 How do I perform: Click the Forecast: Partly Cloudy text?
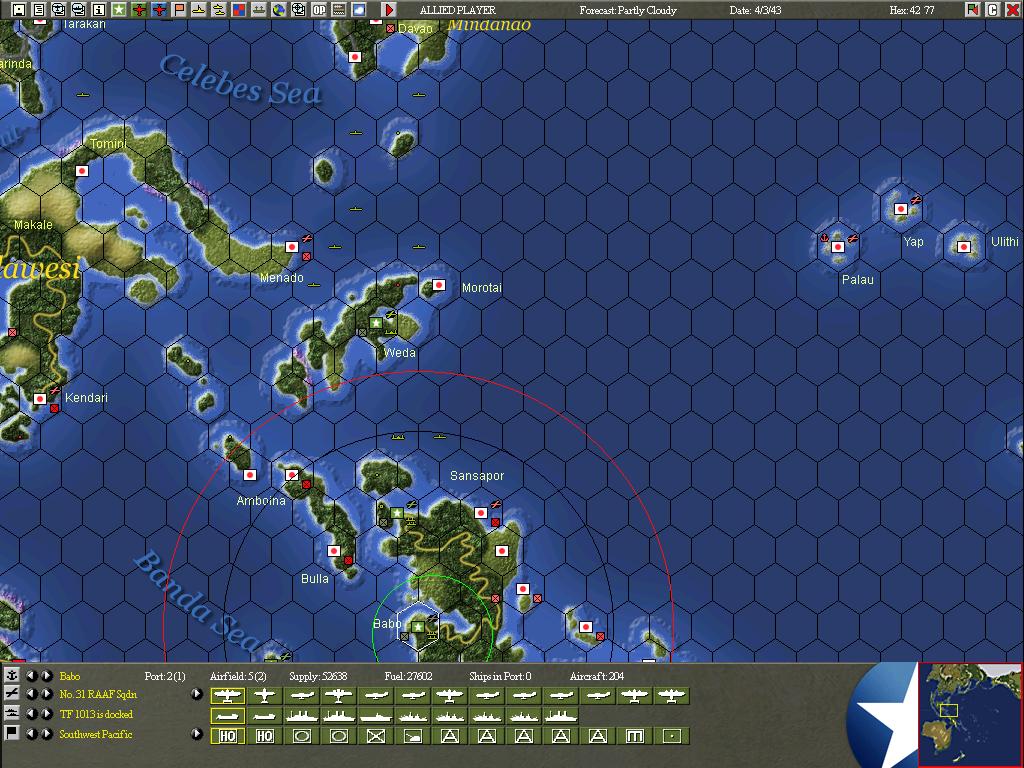[x=628, y=10]
